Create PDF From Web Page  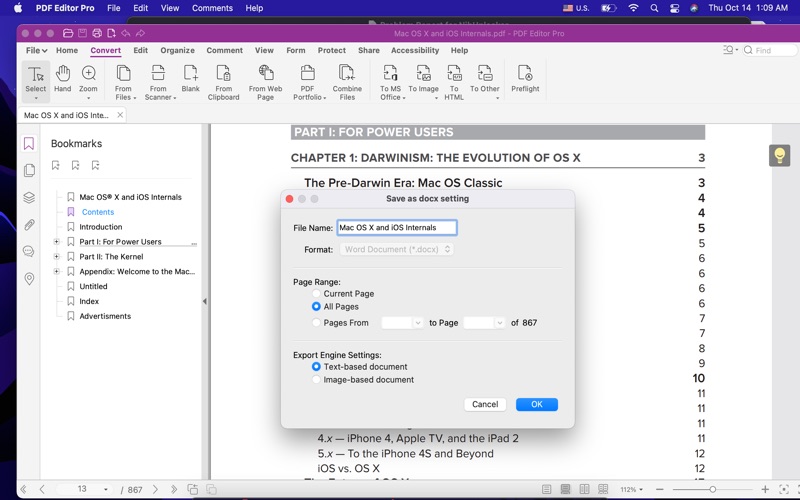point(265,82)
